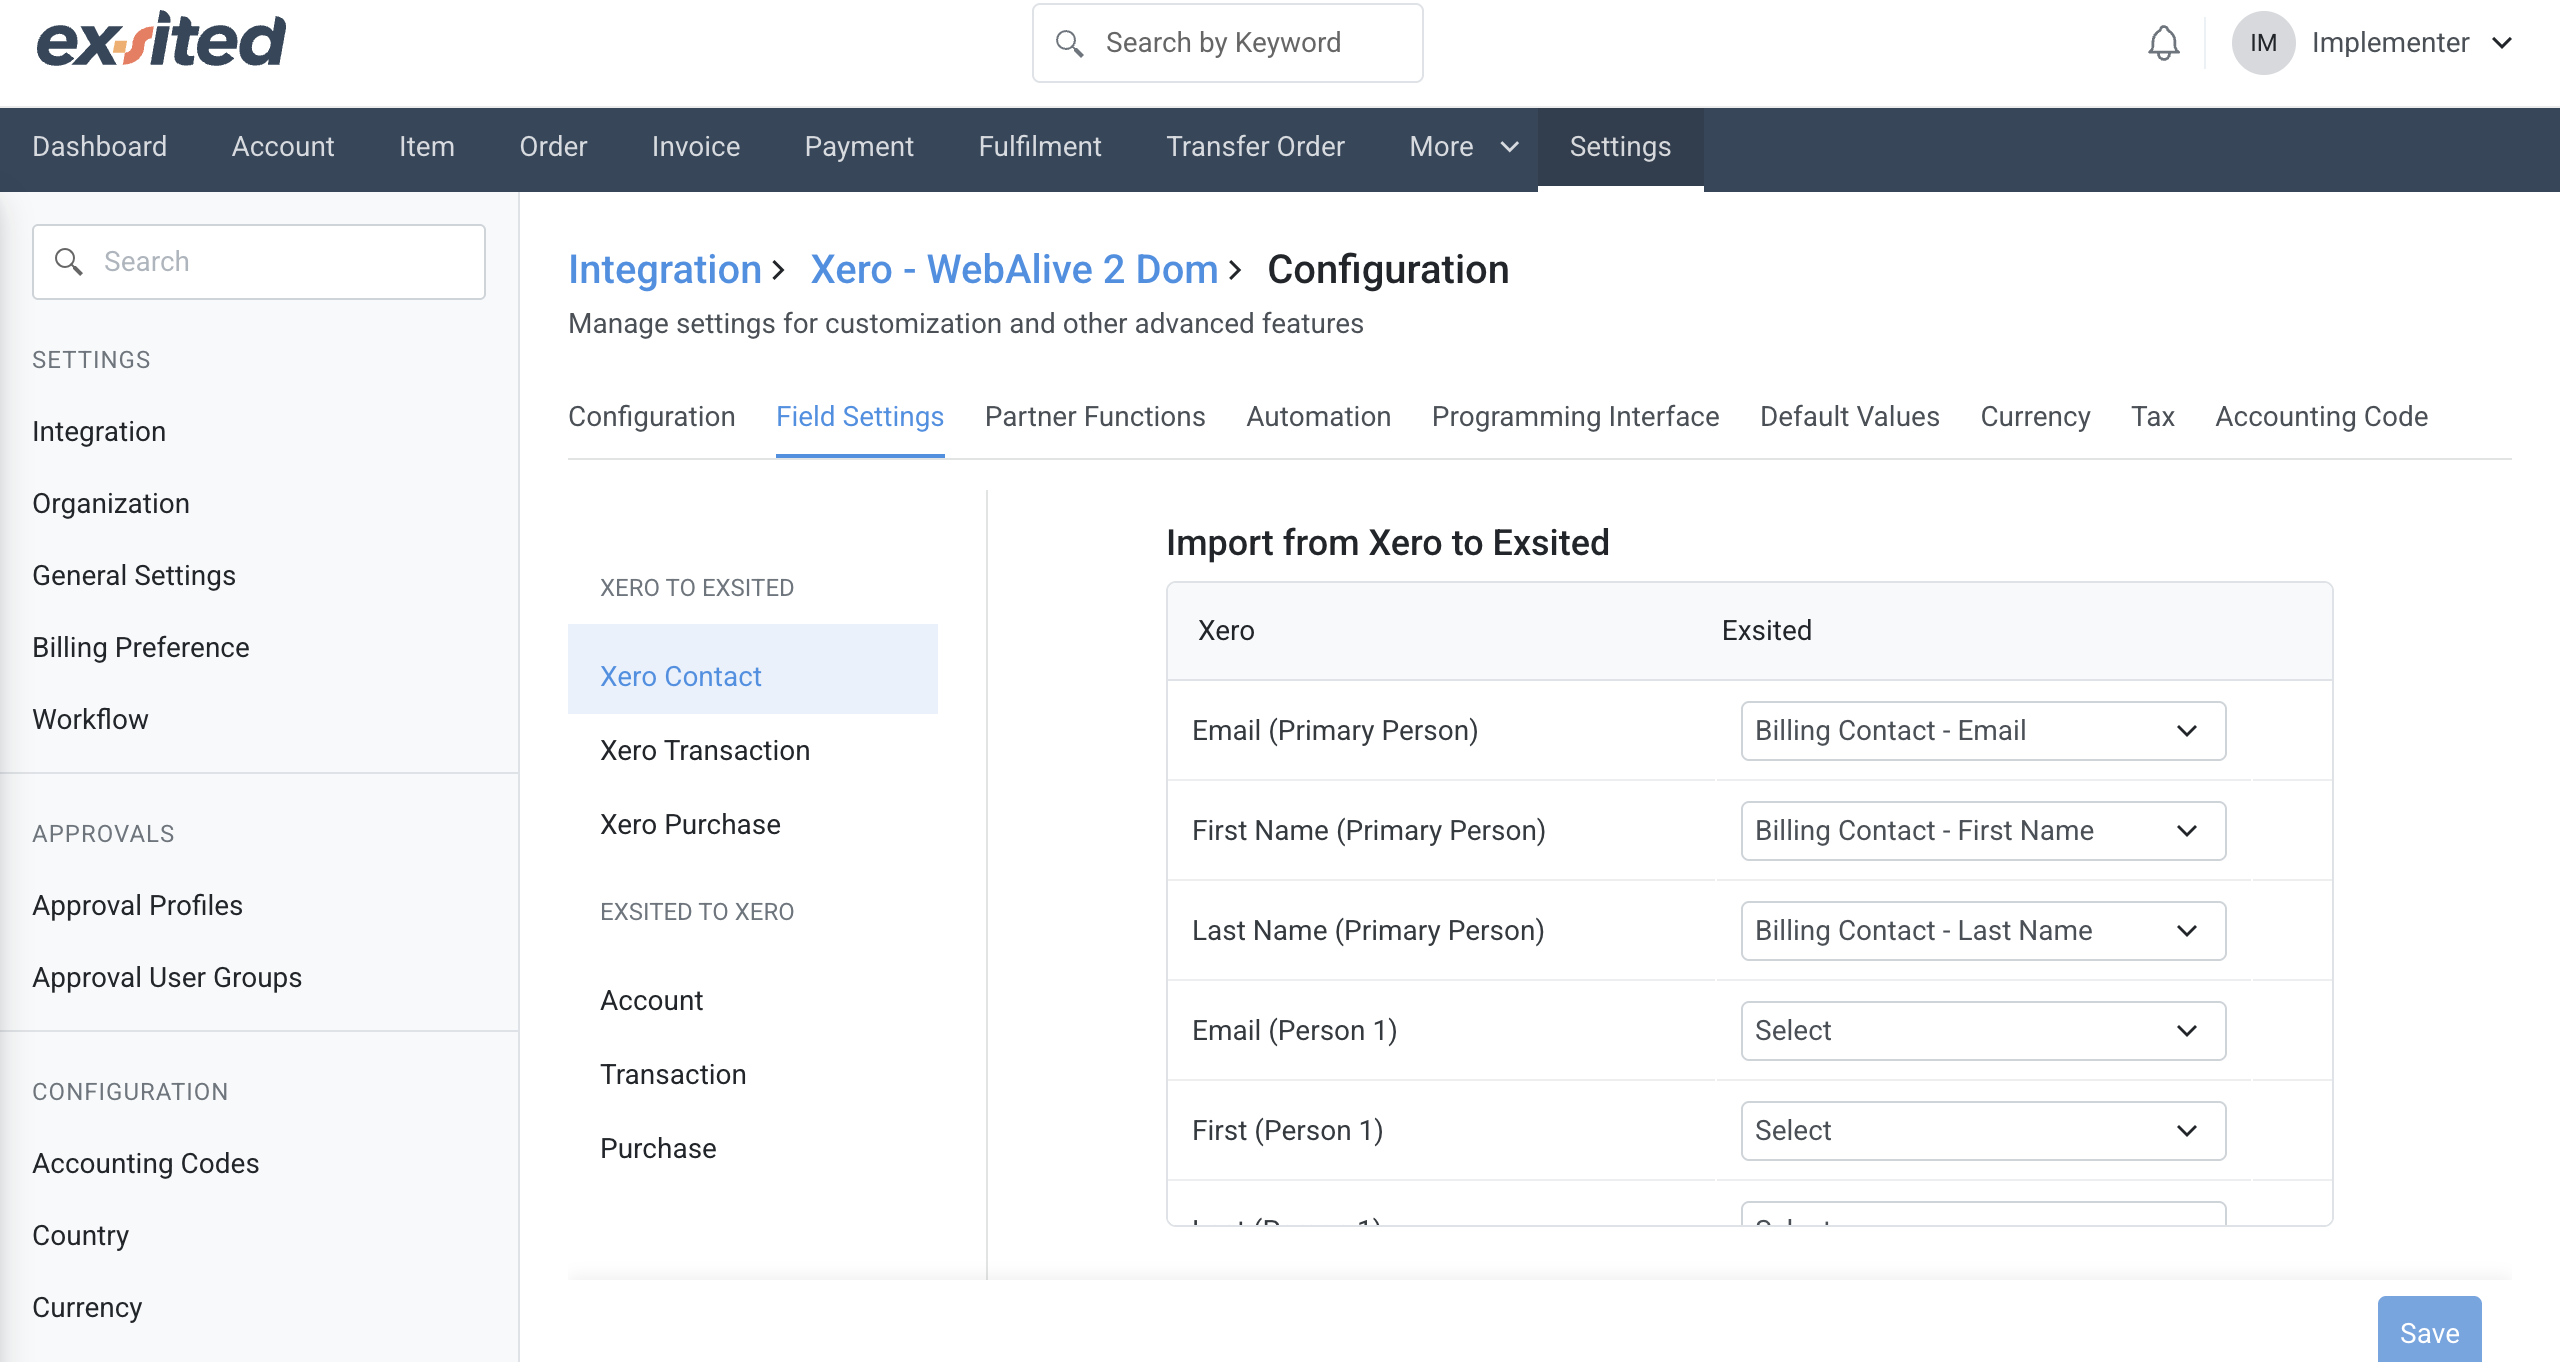The image size is (2560, 1362).
Task: Open Accounting Codes in sidebar
Action: point(146,1164)
